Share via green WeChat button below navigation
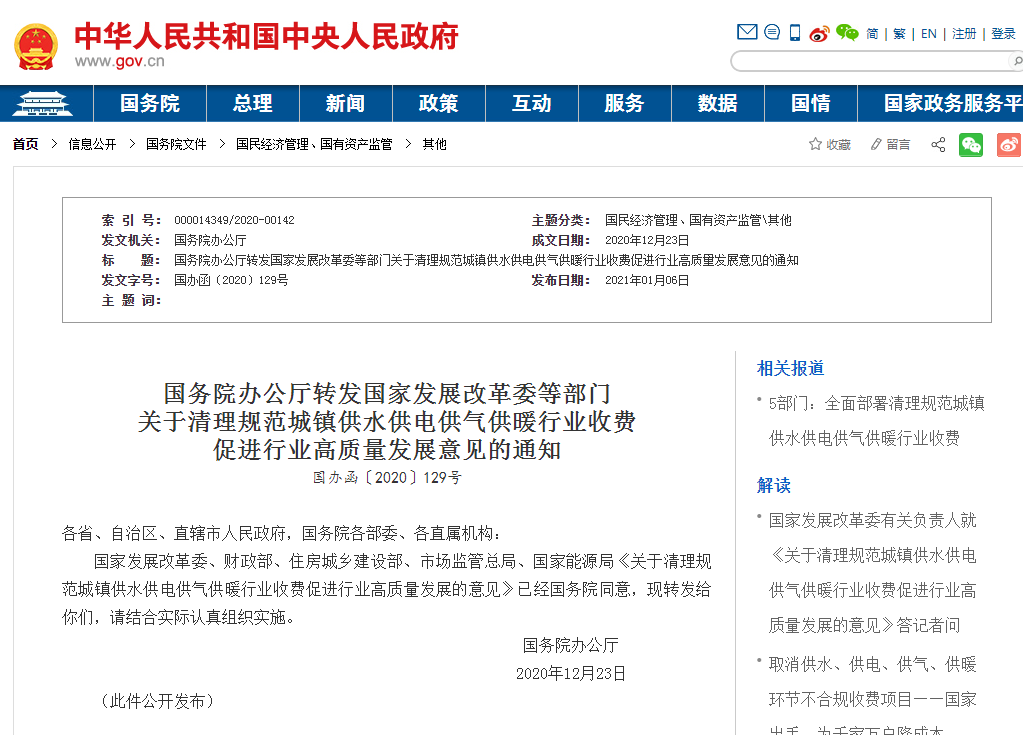The height and width of the screenshot is (735, 1023). click(971, 145)
